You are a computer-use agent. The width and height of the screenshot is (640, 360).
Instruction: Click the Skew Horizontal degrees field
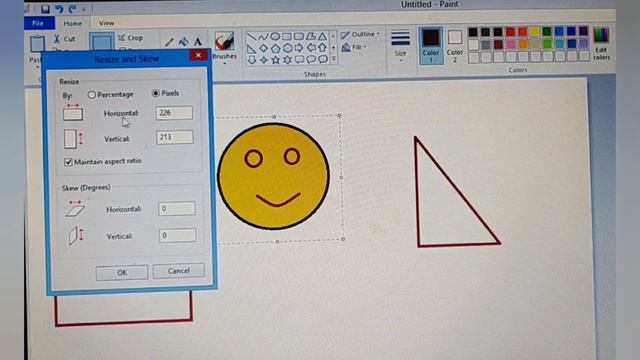pyautogui.click(x=177, y=209)
